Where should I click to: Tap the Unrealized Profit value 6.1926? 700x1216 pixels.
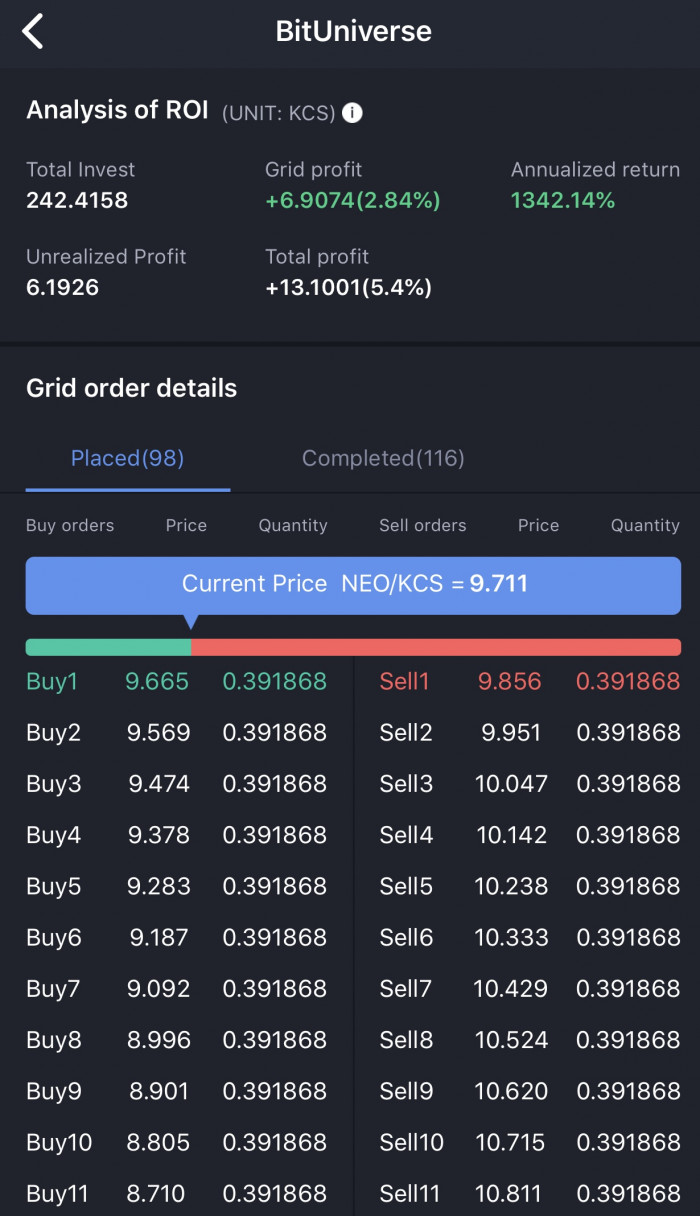tap(62, 288)
